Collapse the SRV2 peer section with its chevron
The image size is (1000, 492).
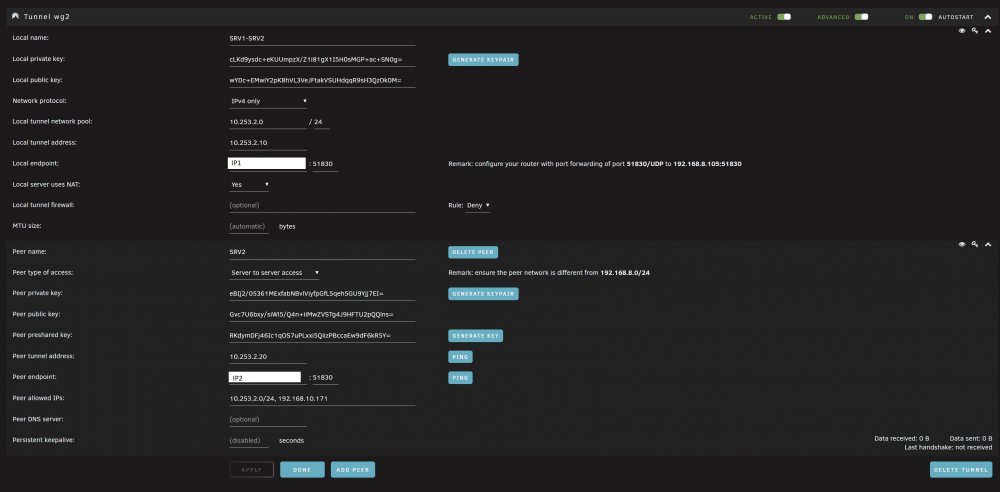pyautogui.click(x=988, y=244)
